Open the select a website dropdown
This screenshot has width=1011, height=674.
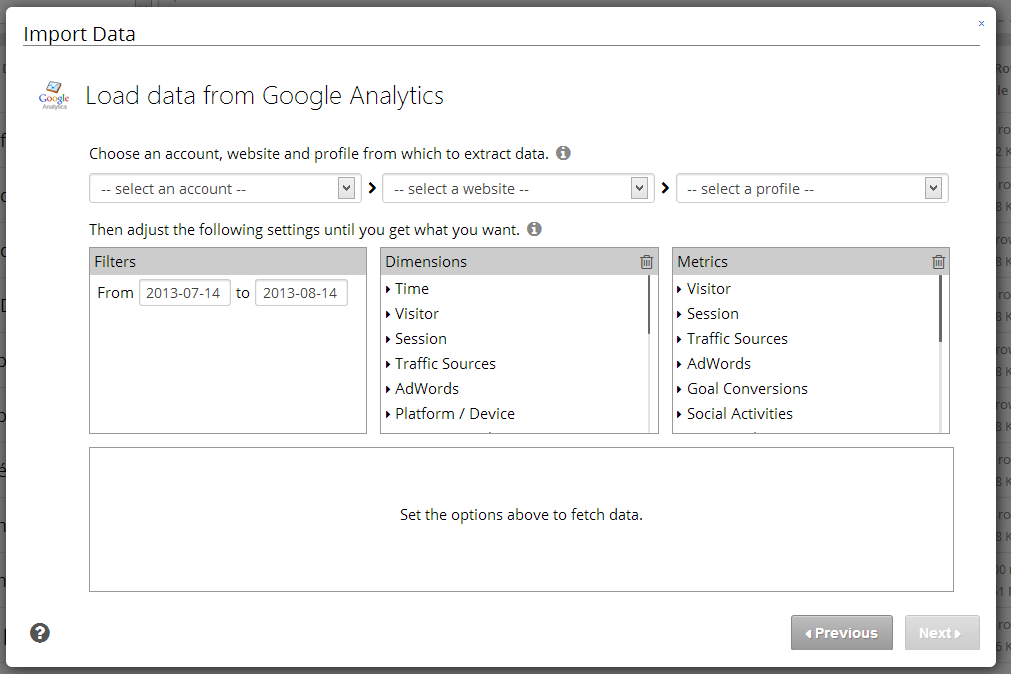pos(518,188)
